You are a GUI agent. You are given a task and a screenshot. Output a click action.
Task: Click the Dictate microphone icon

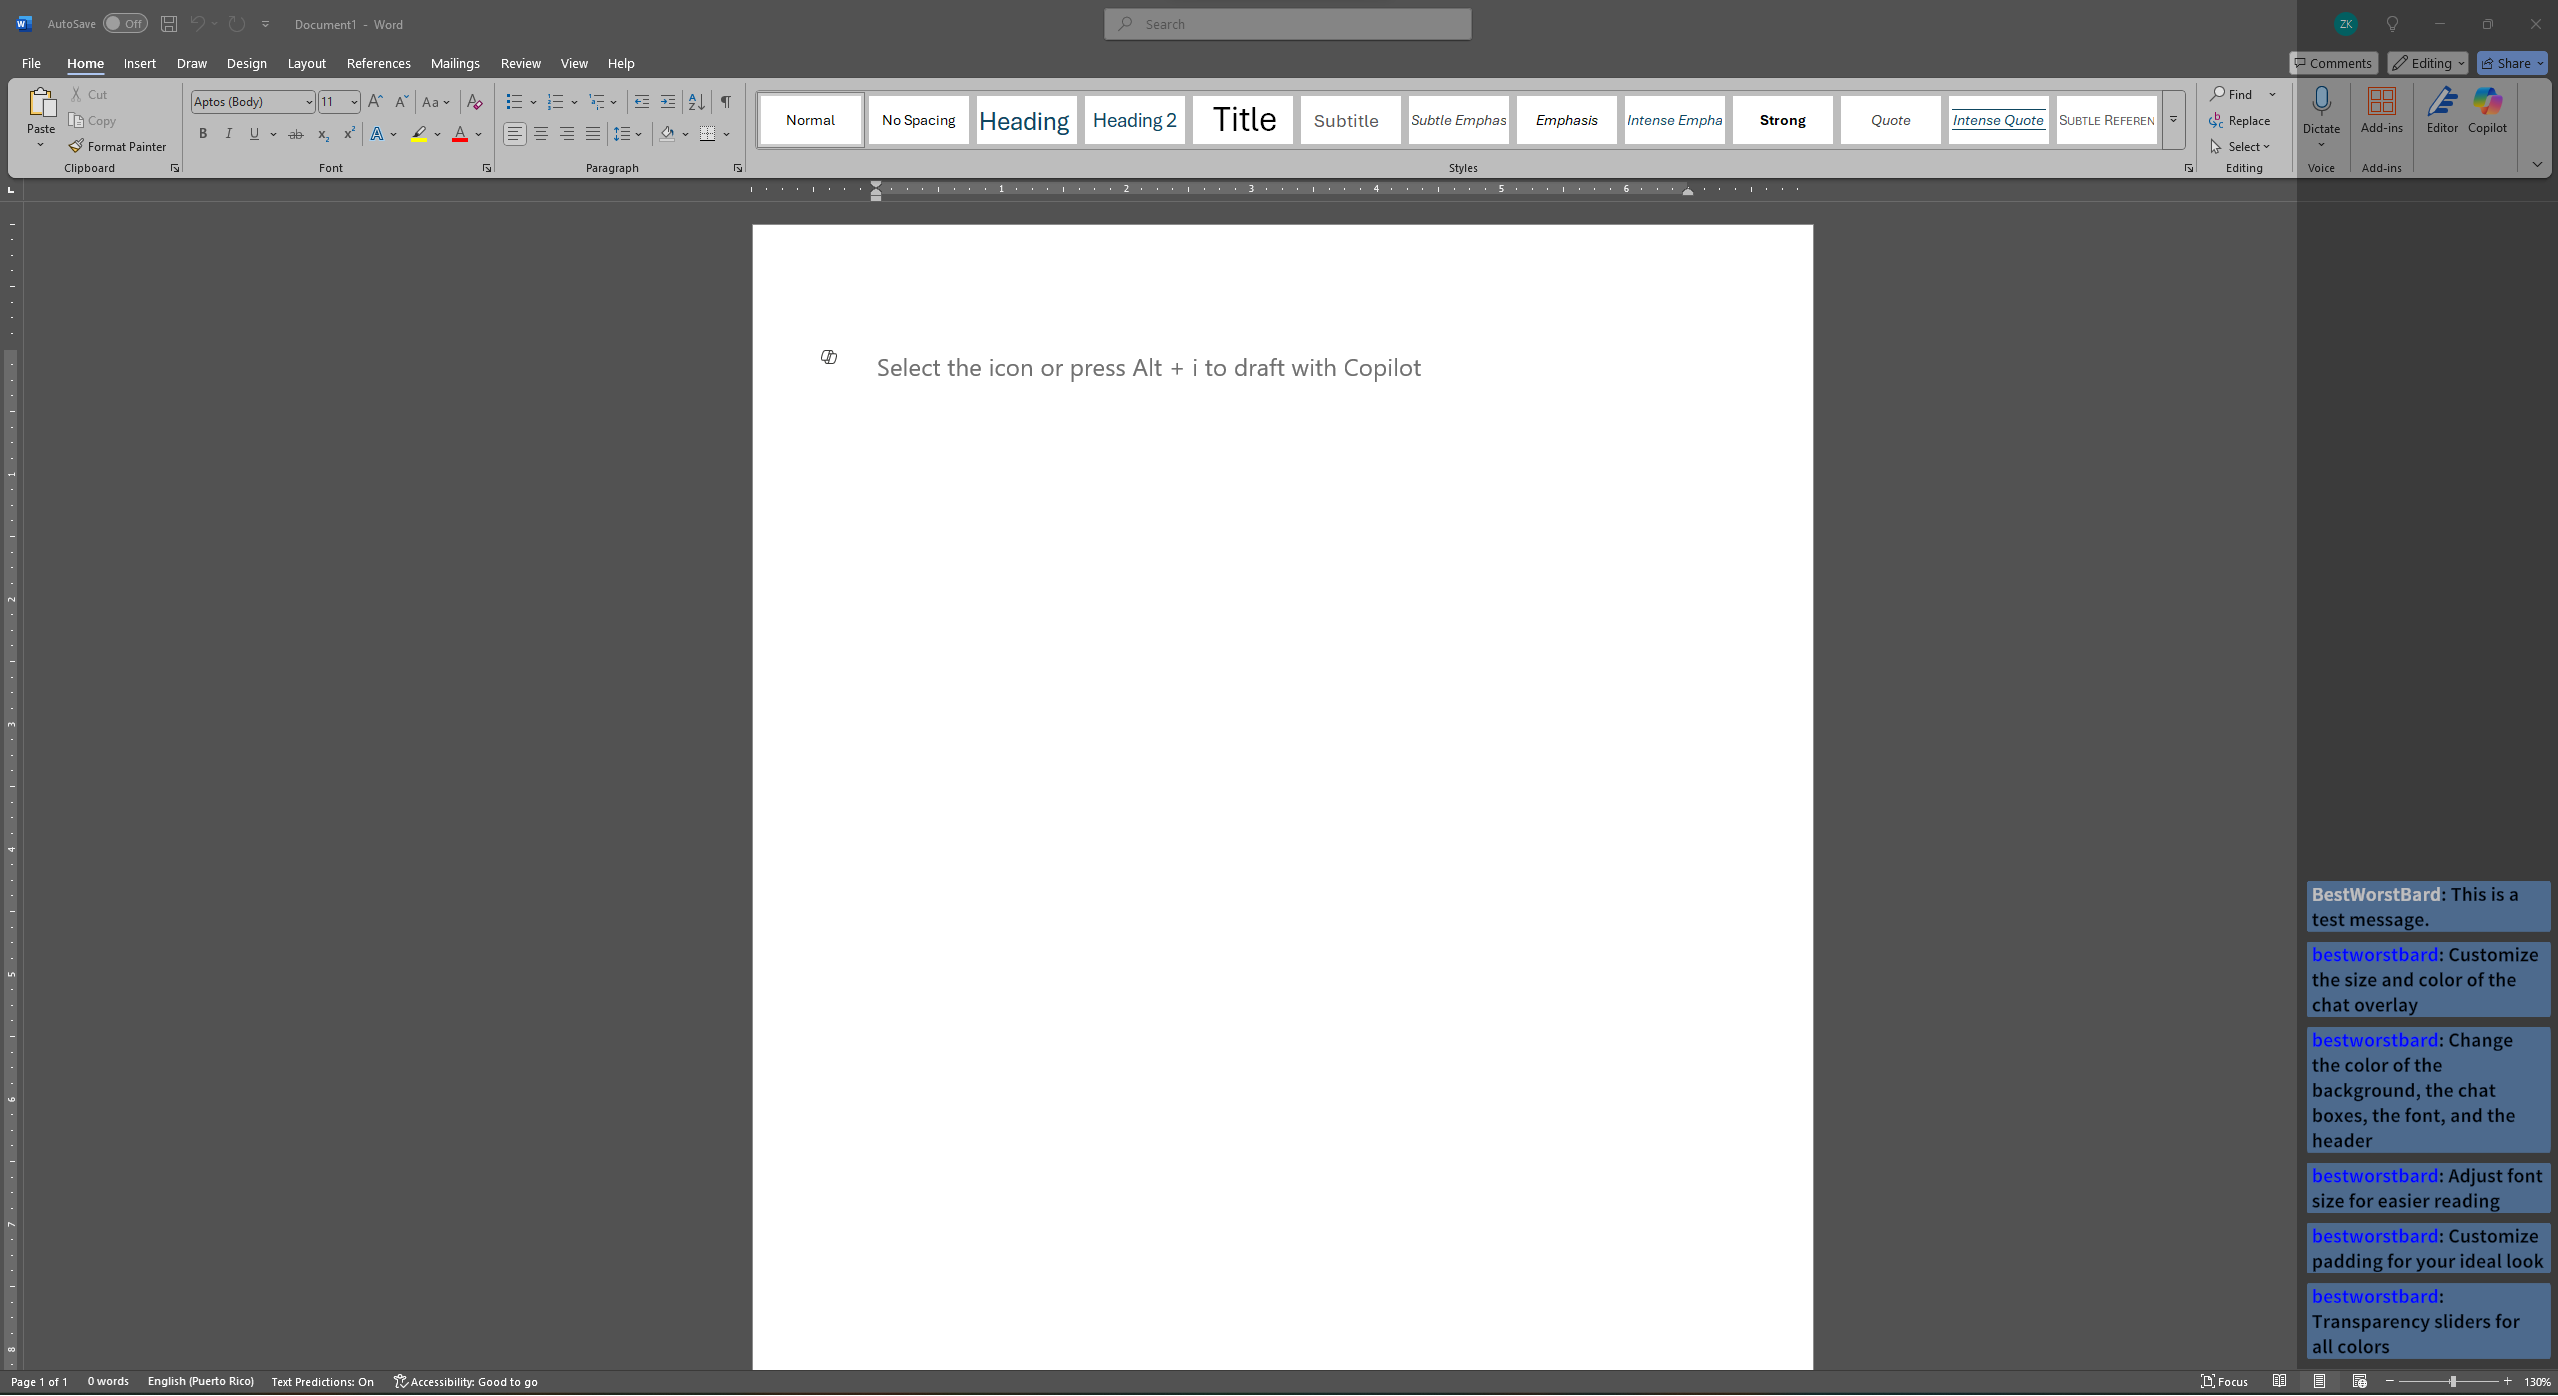[x=2321, y=103]
